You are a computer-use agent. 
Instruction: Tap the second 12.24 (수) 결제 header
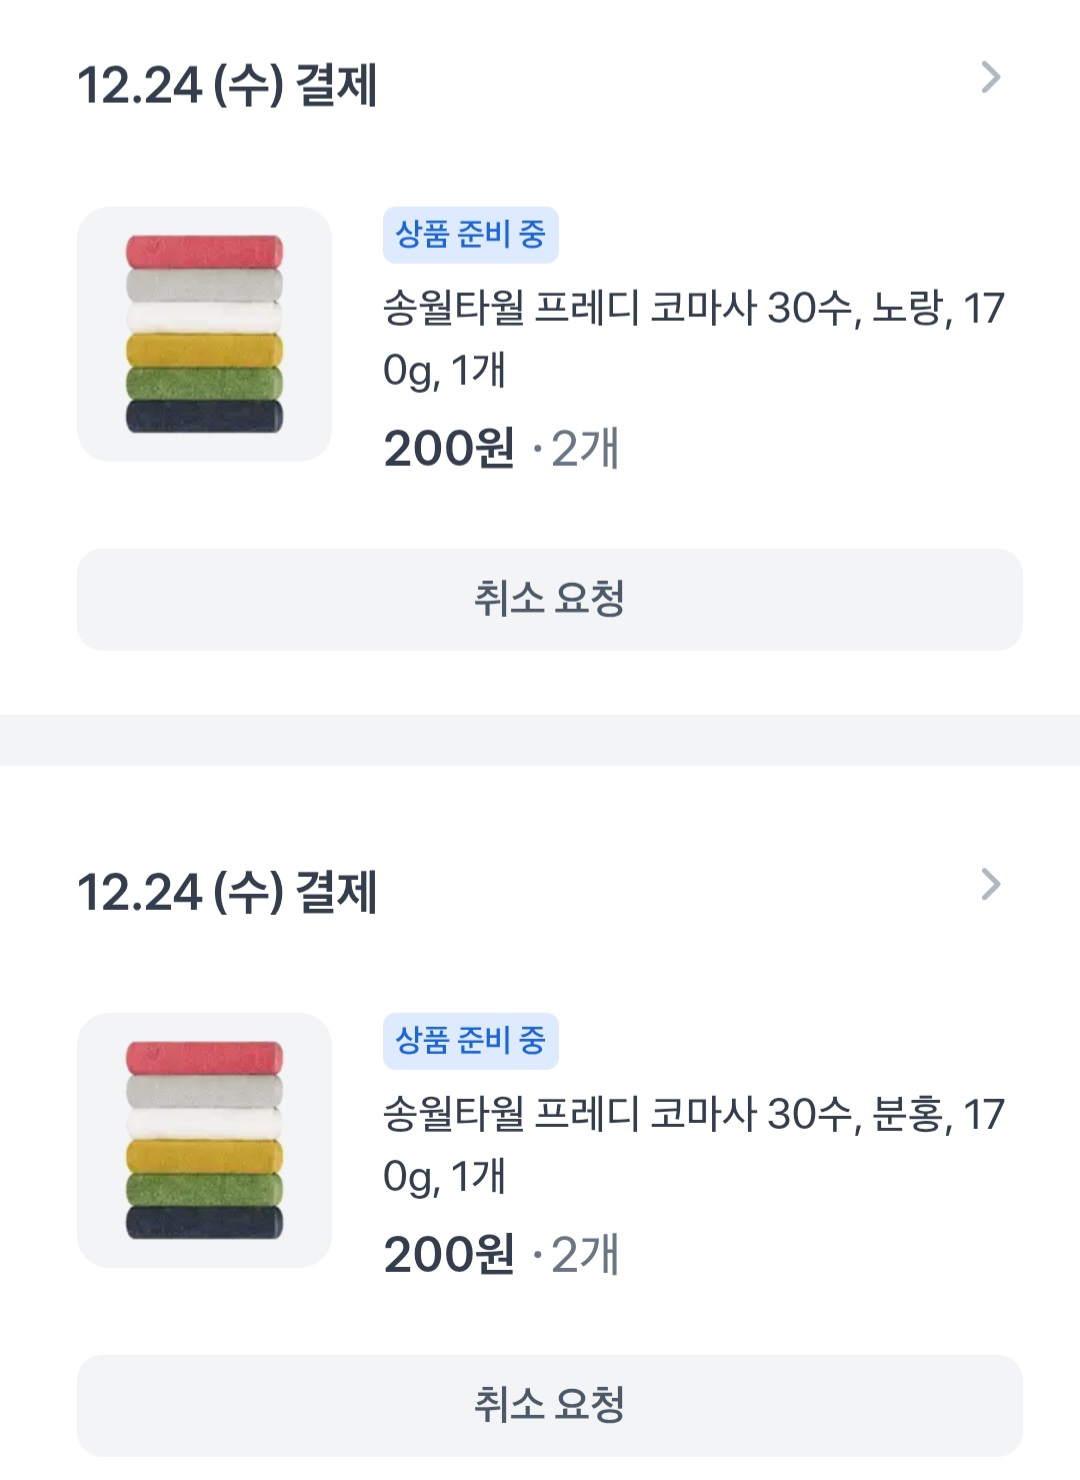(x=227, y=892)
